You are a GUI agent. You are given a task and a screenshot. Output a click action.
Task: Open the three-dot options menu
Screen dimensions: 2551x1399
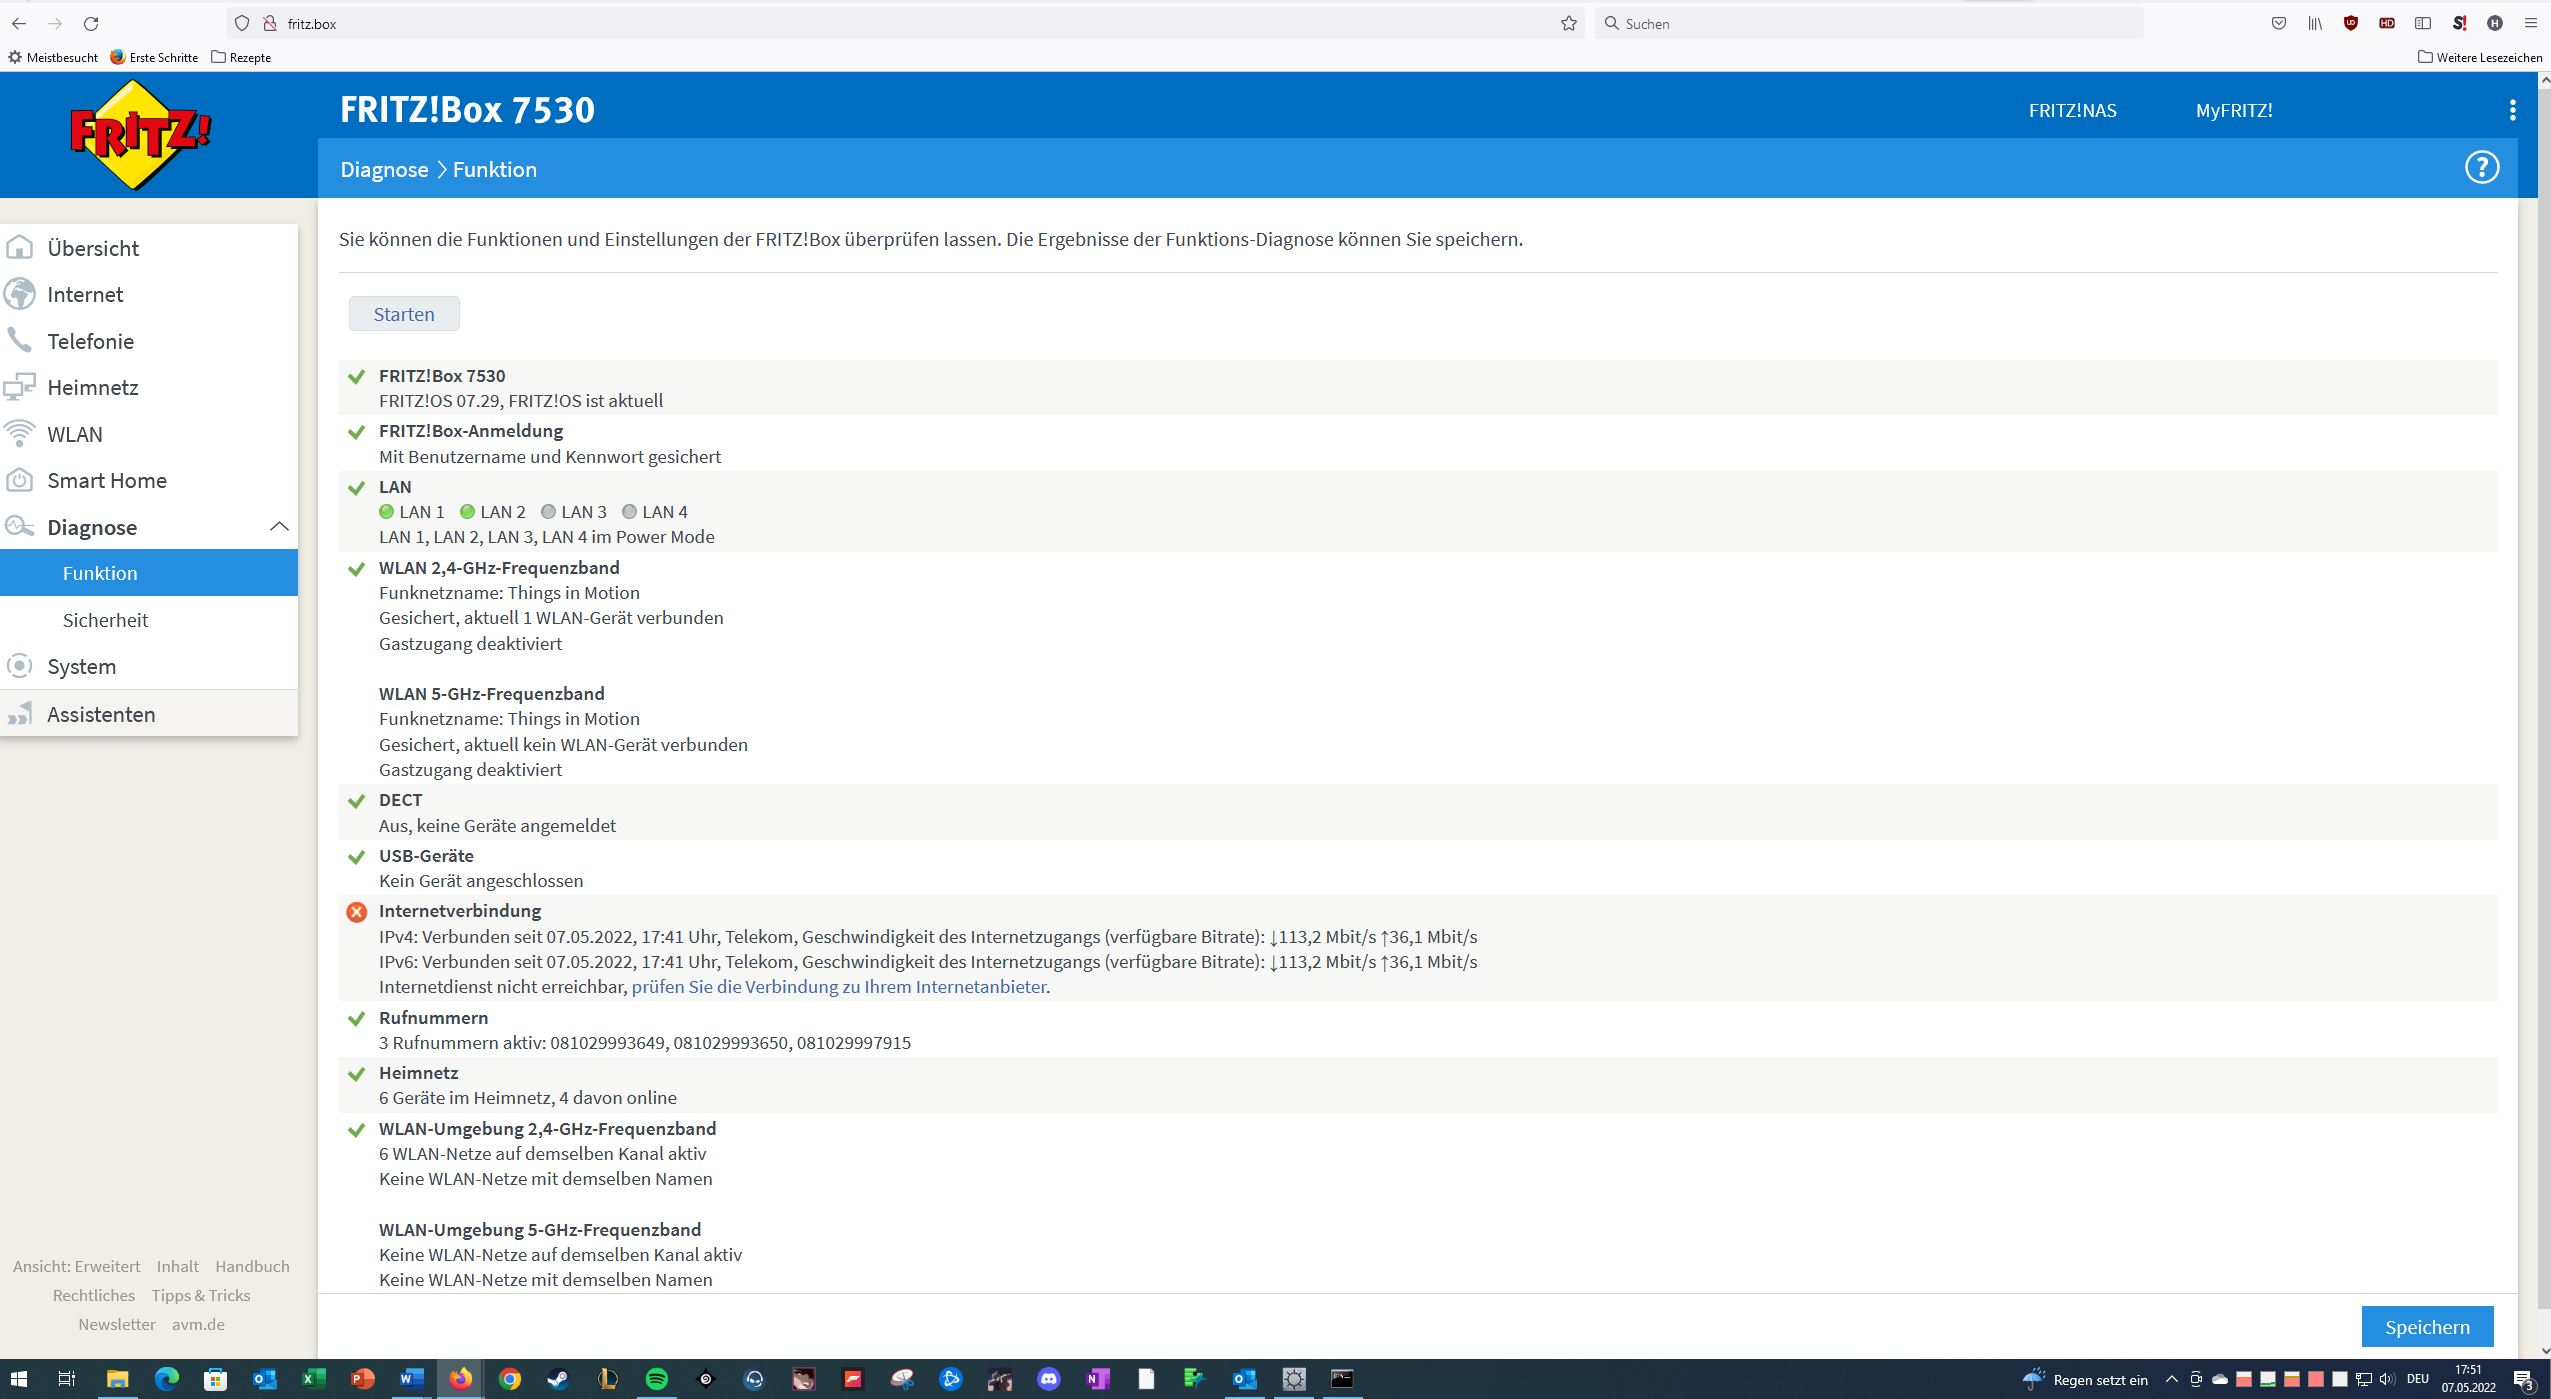[x=2512, y=110]
